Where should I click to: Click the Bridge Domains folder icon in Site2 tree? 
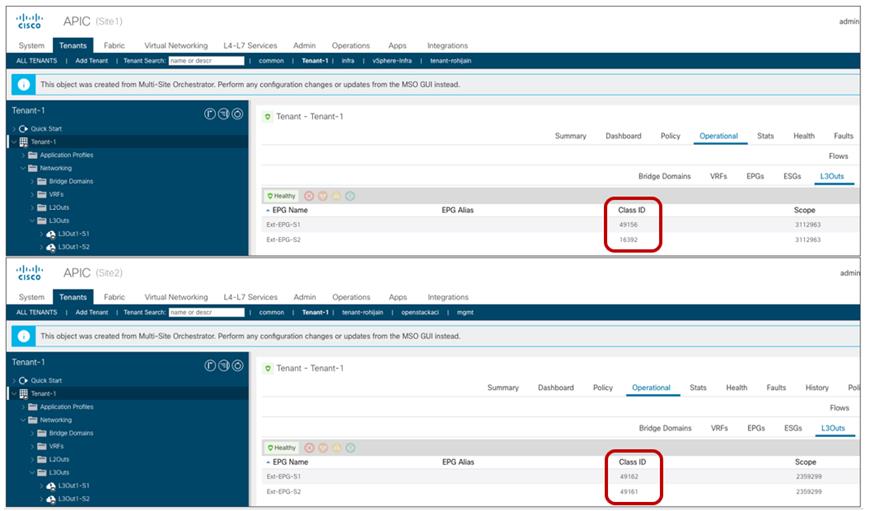(x=42, y=433)
